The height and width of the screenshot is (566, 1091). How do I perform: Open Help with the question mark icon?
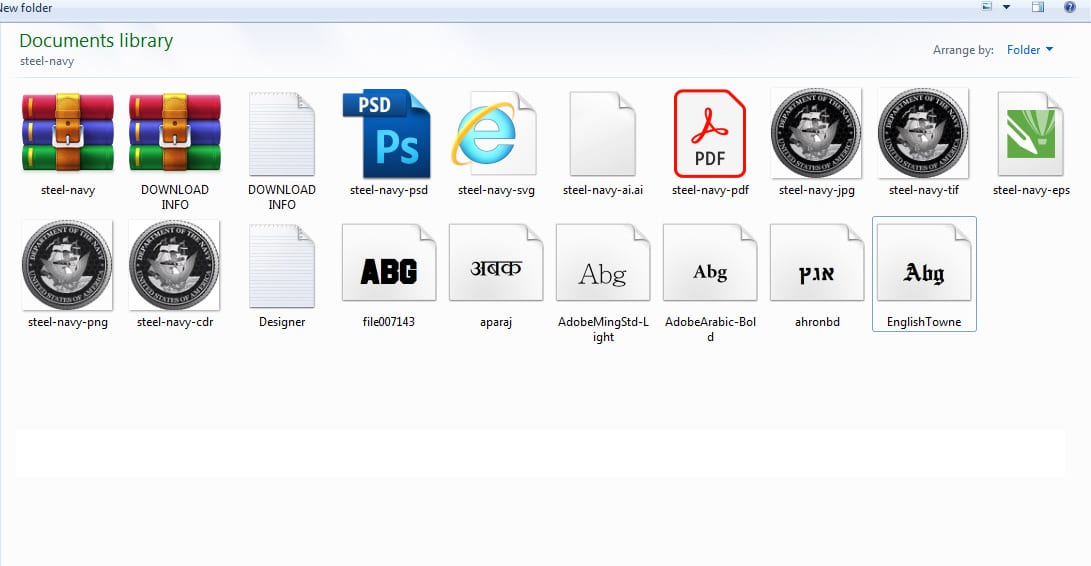point(1069,7)
